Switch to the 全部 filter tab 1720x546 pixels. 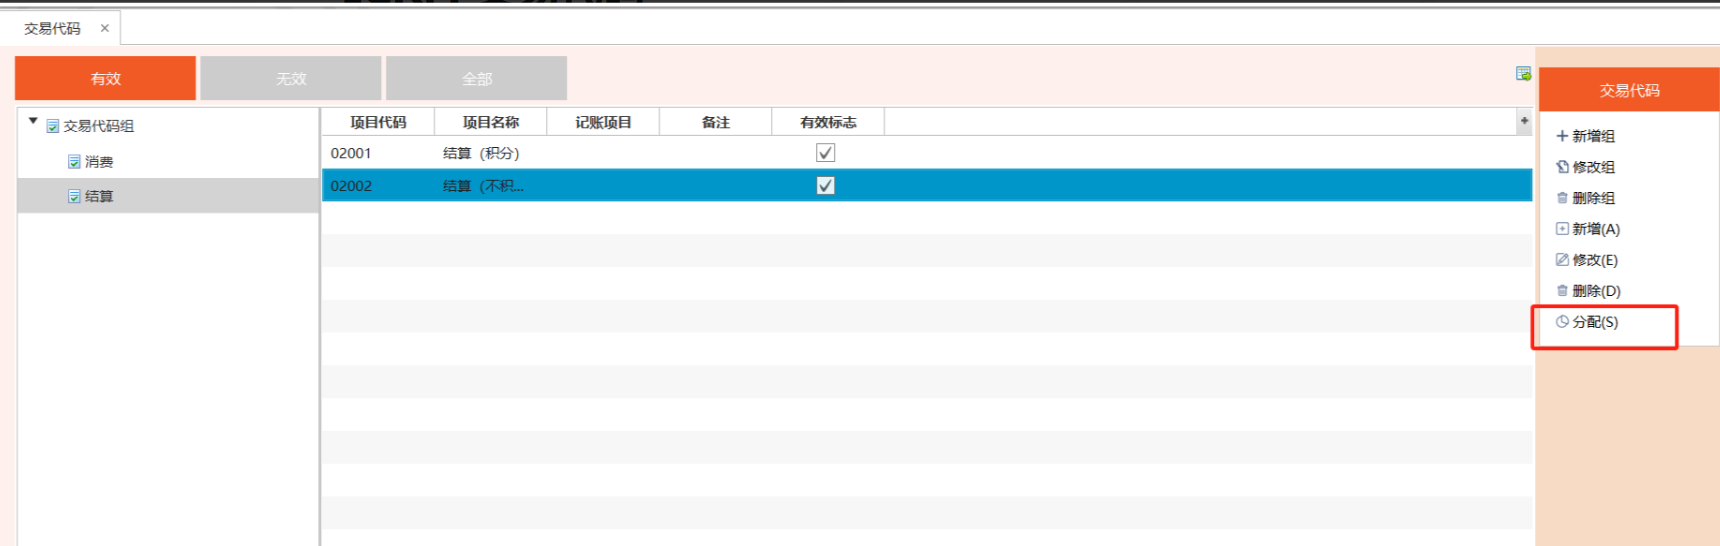pyautogui.click(x=477, y=79)
